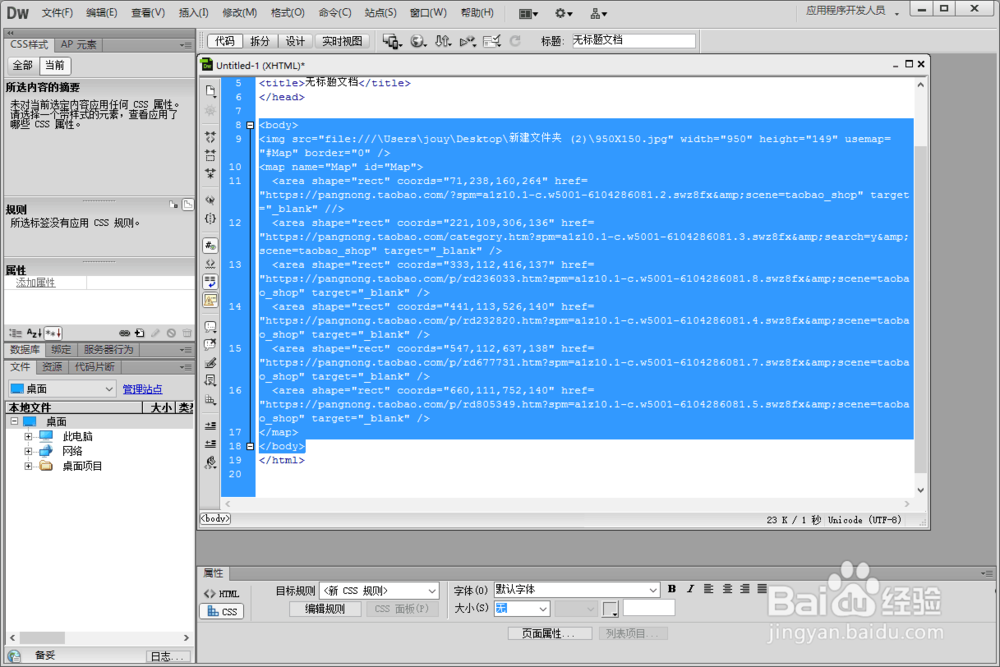Expand 此电脑 tree node

pos(28,437)
